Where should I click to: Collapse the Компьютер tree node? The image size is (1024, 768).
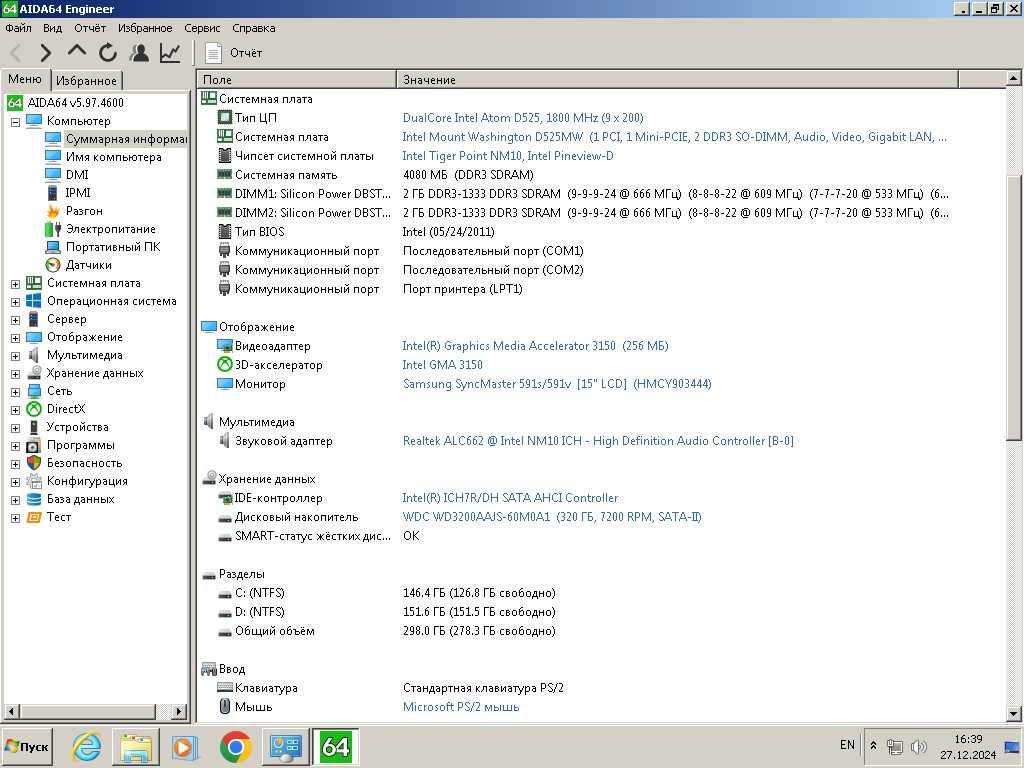tap(15, 121)
